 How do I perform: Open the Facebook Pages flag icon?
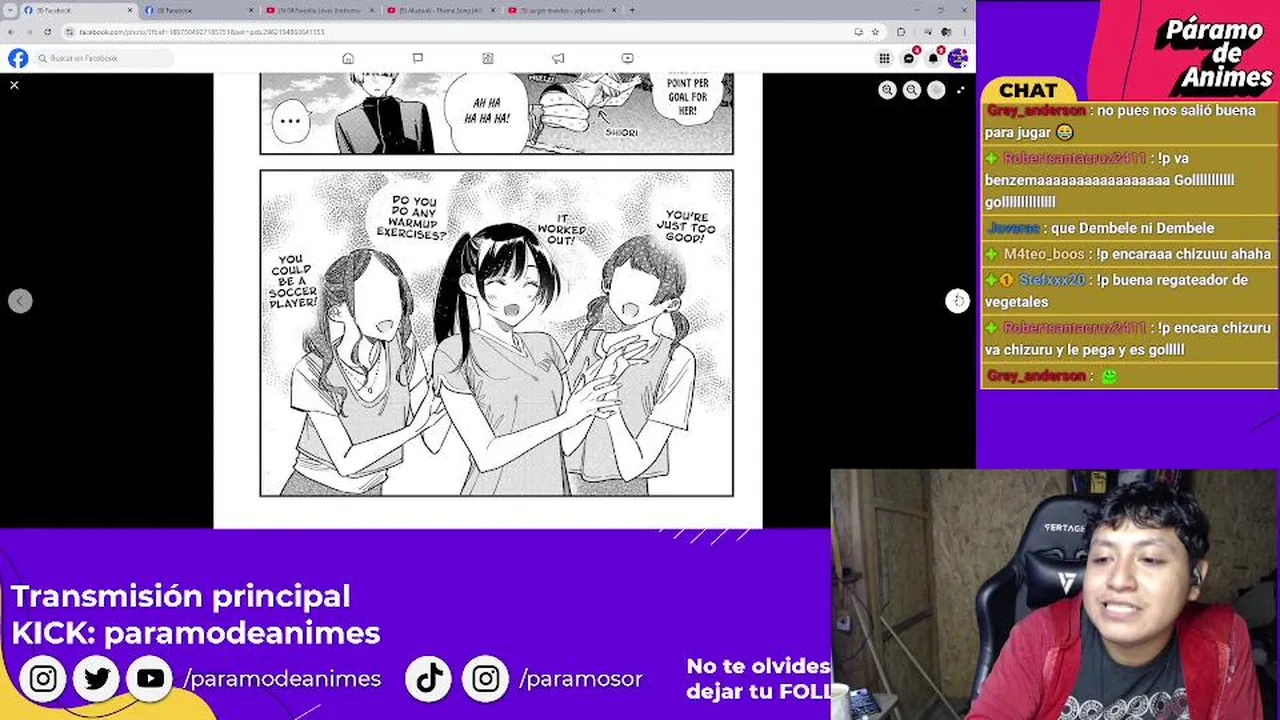click(418, 58)
